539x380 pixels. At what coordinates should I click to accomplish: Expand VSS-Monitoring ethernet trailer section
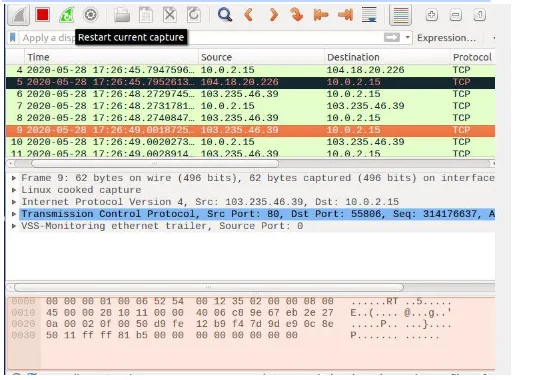(14, 226)
